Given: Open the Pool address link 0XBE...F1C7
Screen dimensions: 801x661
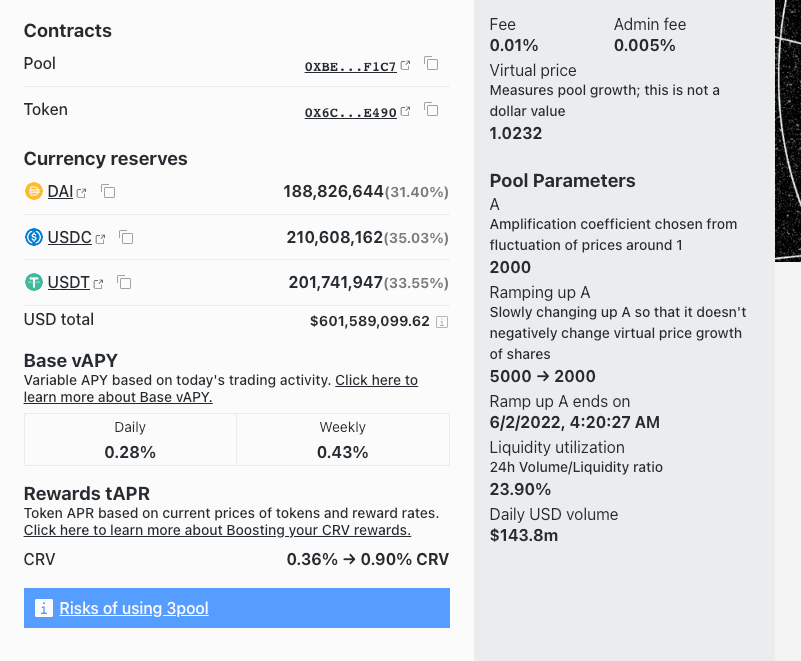Looking at the screenshot, I should pyautogui.click(x=350, y=67).
